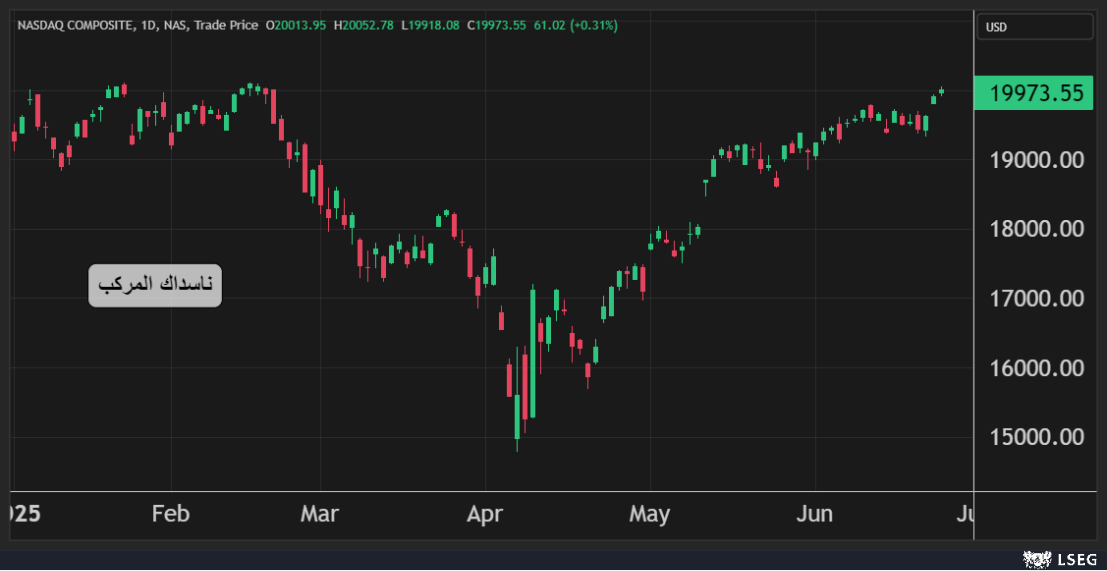Select the Jun marker on time axis
The width and height of the screenshot is (1107, 571).
[x=815, y=515]
